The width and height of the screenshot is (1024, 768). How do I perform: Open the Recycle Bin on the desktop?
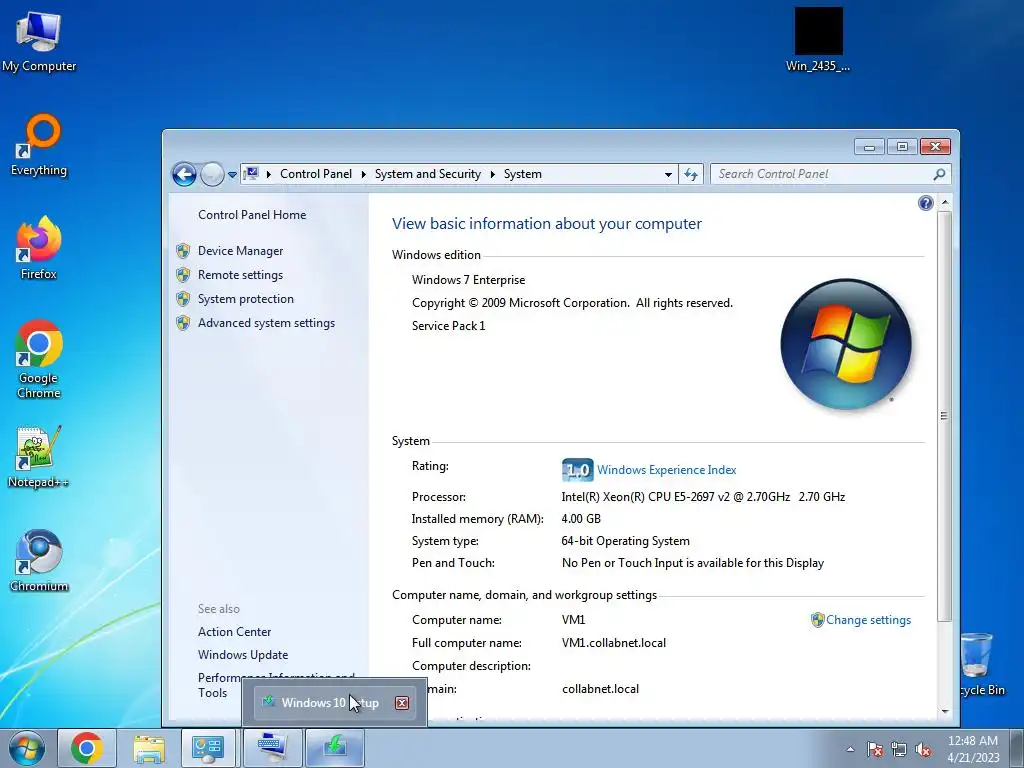978,664
